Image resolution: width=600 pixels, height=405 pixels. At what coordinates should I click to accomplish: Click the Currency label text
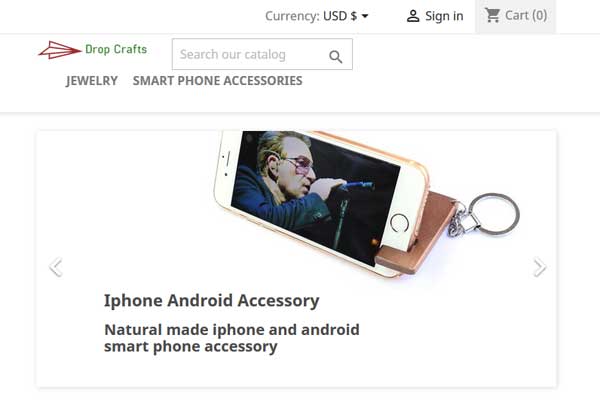[x=292, y=16]
